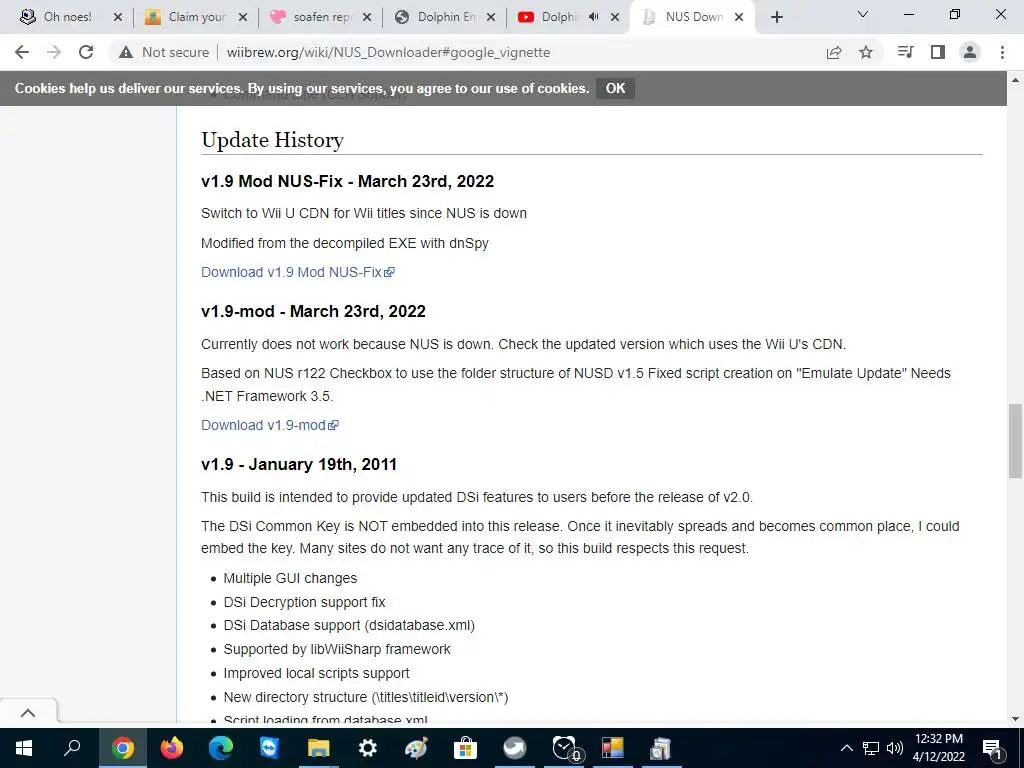Screen dimensions: 1024x768
Task: Open Microsoft Store from the taskbar
Action: (x=466, y=748)
